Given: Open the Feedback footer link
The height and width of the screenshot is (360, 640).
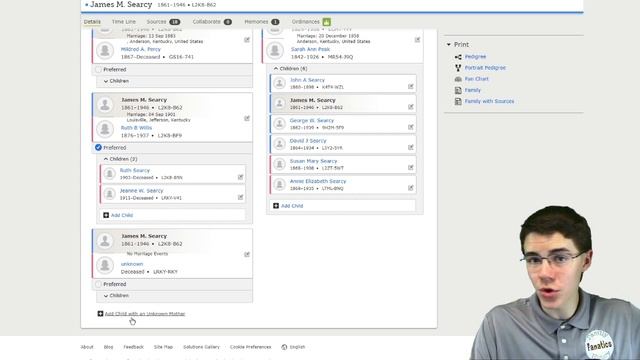Looking at the screenshot, I should 133,347.
